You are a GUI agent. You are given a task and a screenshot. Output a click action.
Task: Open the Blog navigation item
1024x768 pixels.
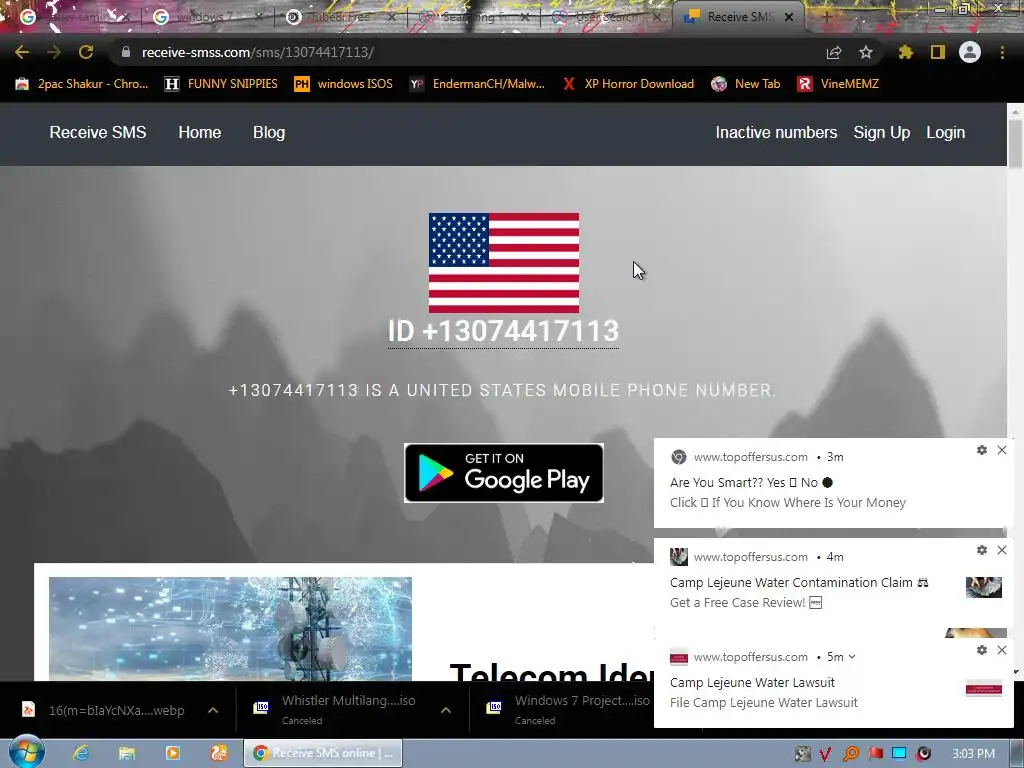[269, 133]
